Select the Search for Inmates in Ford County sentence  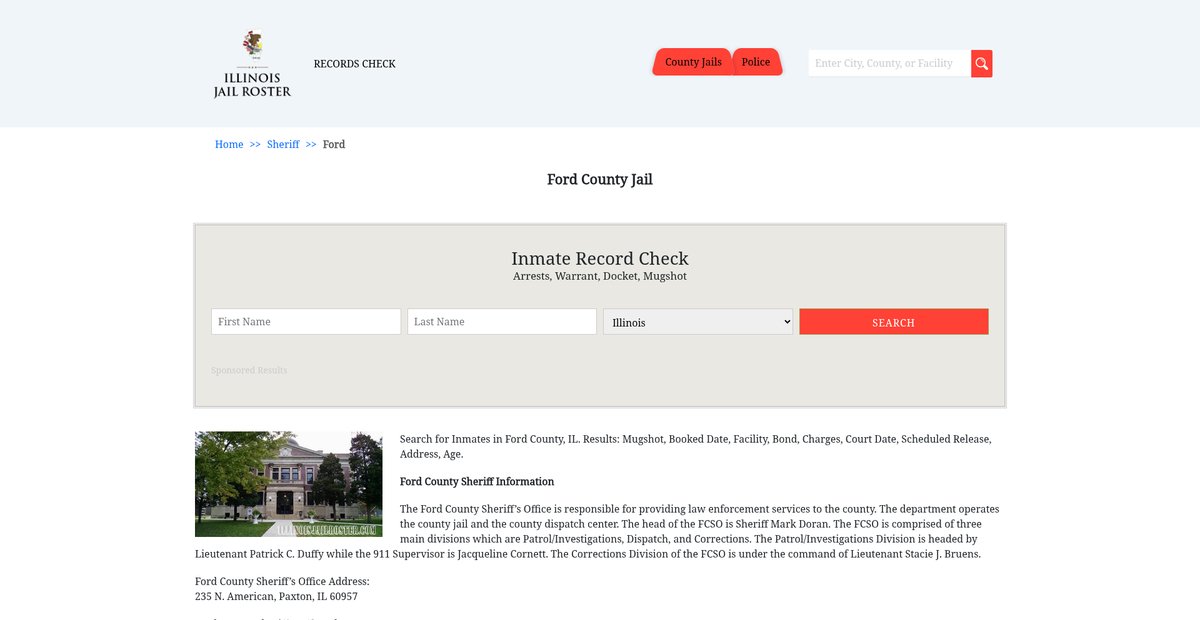(x=695, y=447)
